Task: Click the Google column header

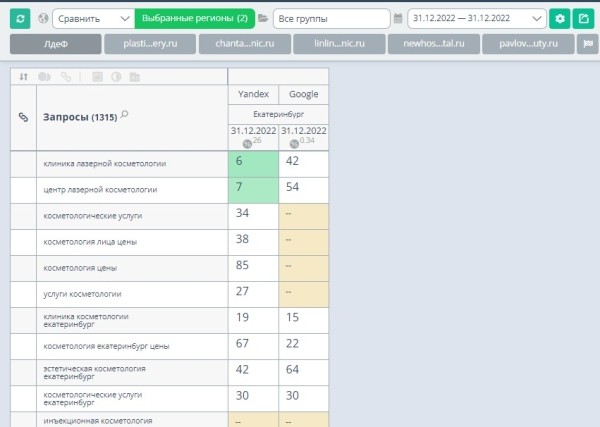Action: coord(303,93)
